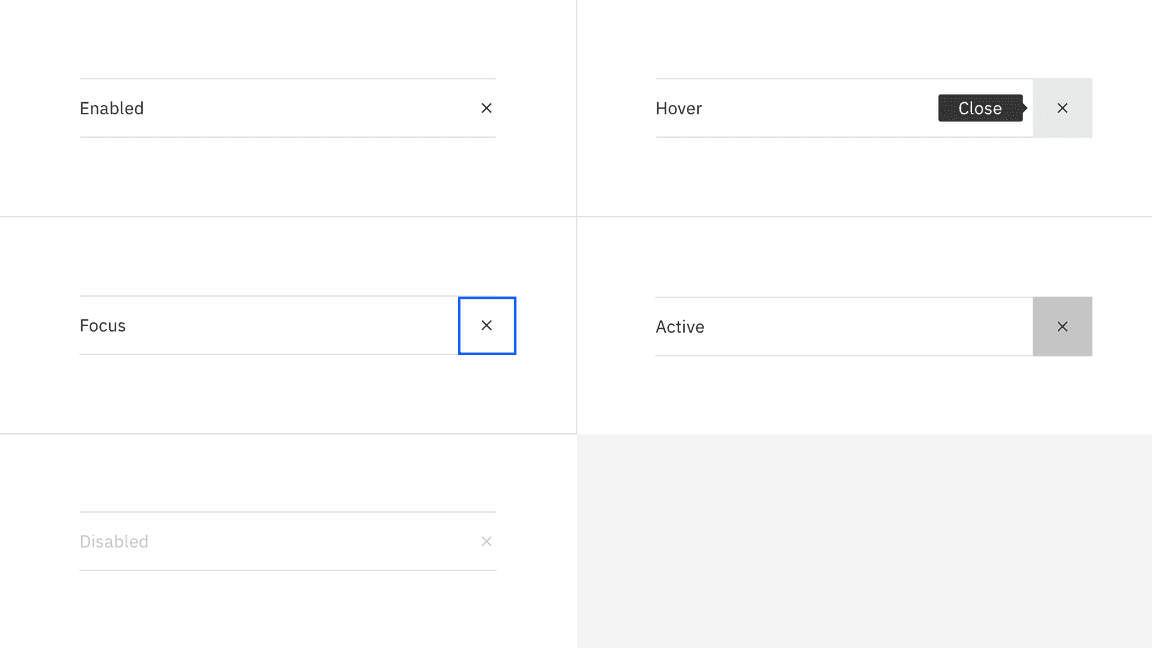Click the dimmed clear icon in Disabled field
The image size is (1152, 648).
coord(486,541)
